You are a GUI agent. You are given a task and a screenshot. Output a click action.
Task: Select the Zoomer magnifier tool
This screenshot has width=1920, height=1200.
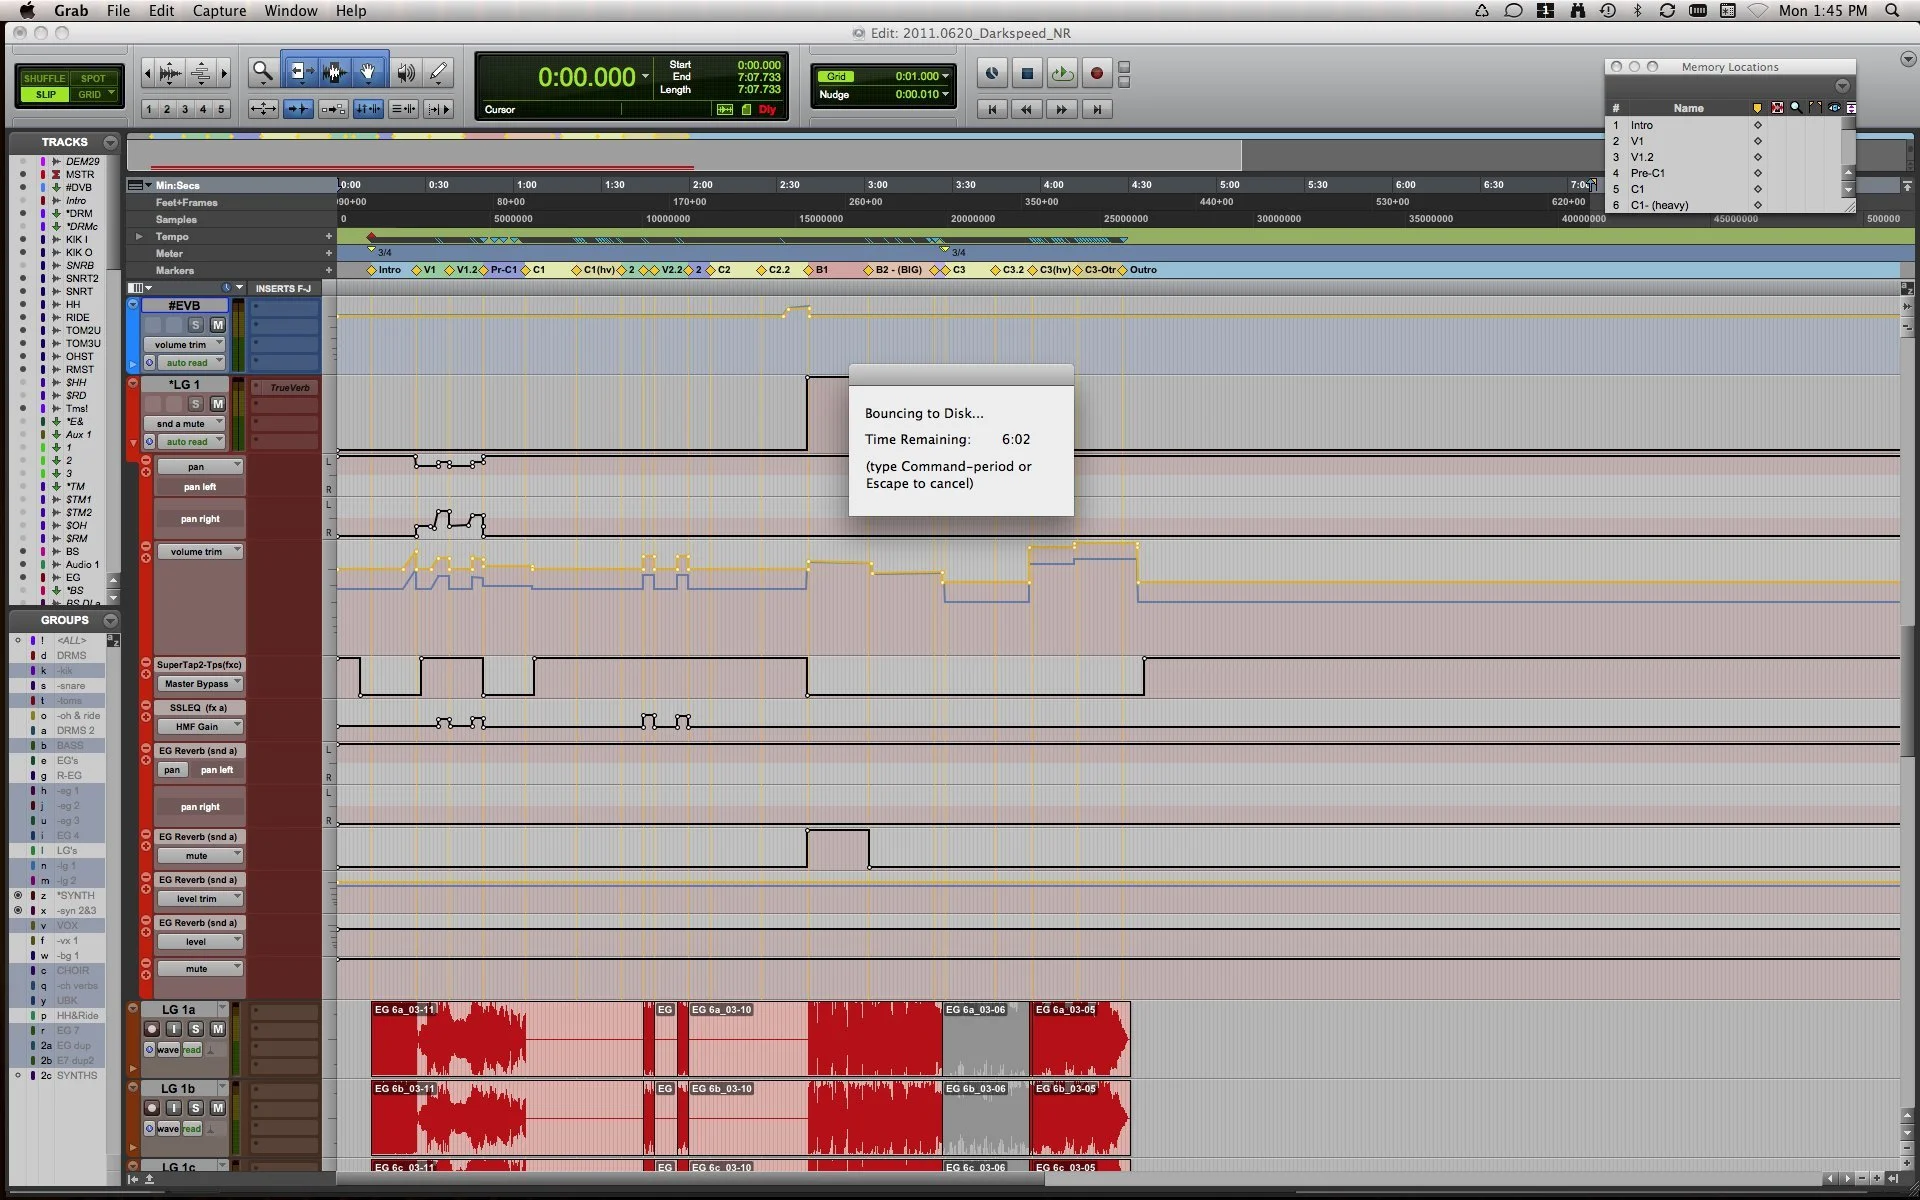click(262, 72)
